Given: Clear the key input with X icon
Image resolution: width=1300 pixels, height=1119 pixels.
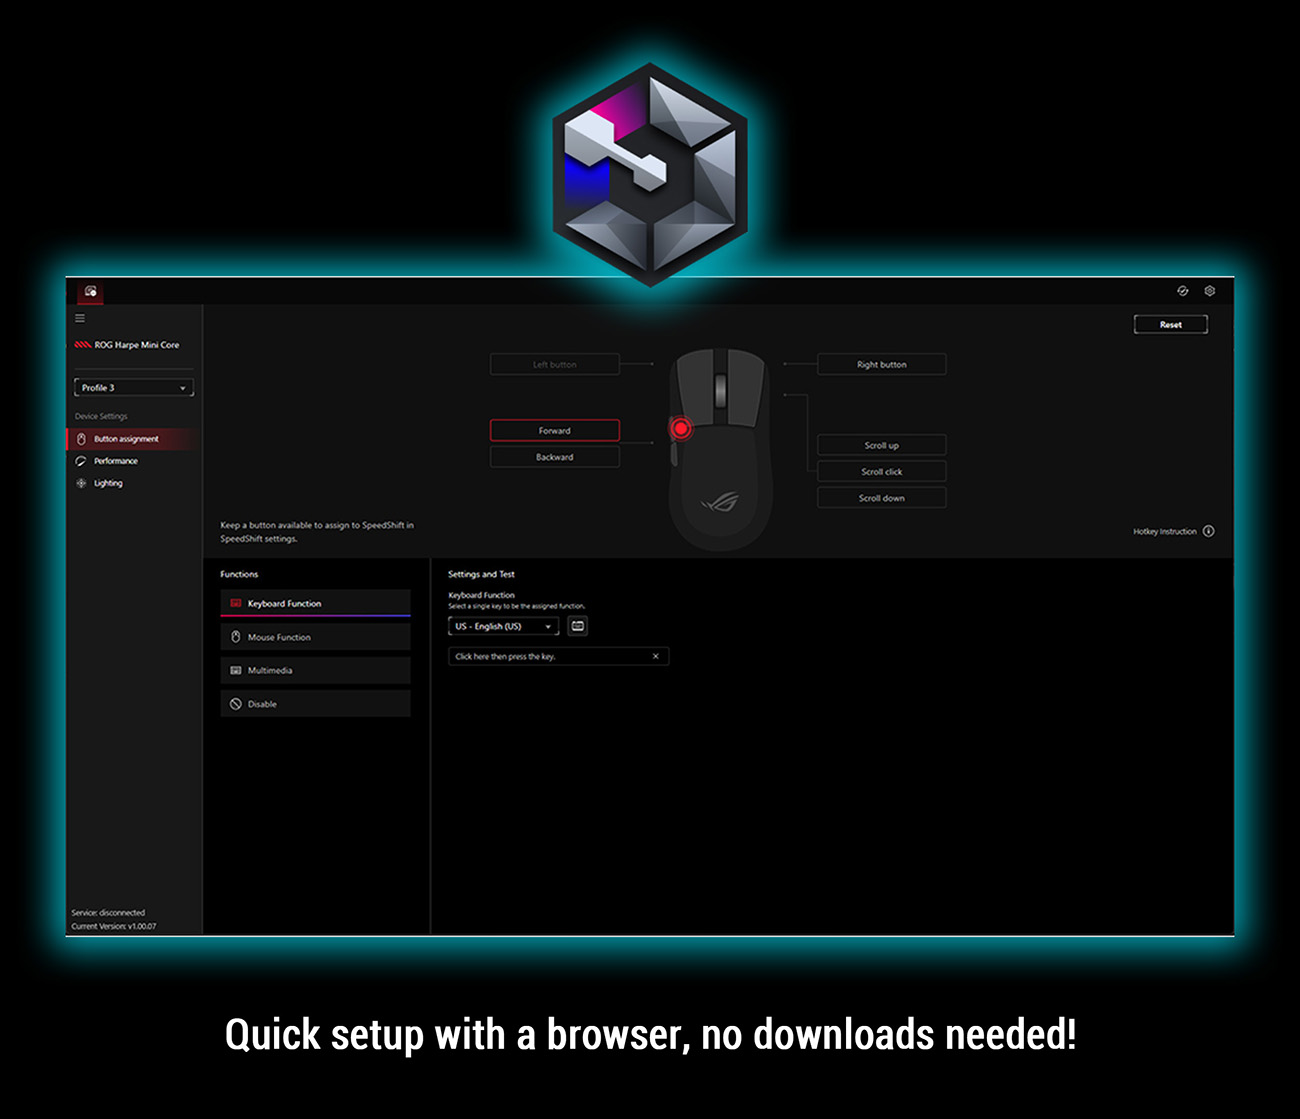Looking at the screenshot, I should click(x=655, y=657).
